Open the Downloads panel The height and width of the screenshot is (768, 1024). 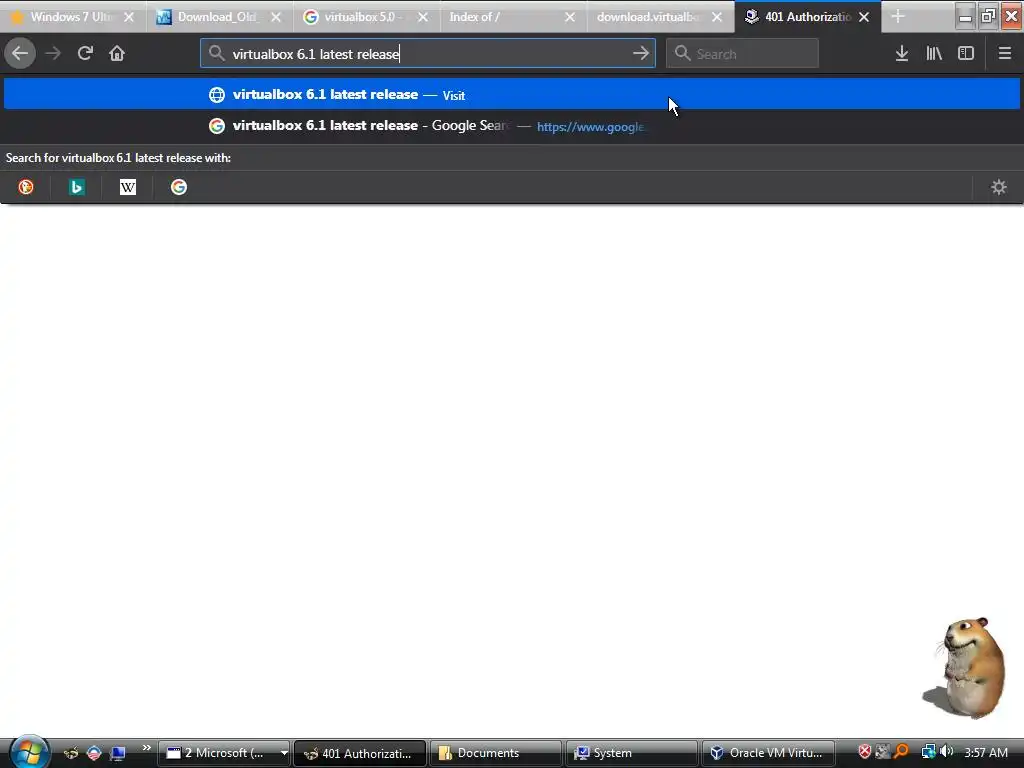pos(902,54)
